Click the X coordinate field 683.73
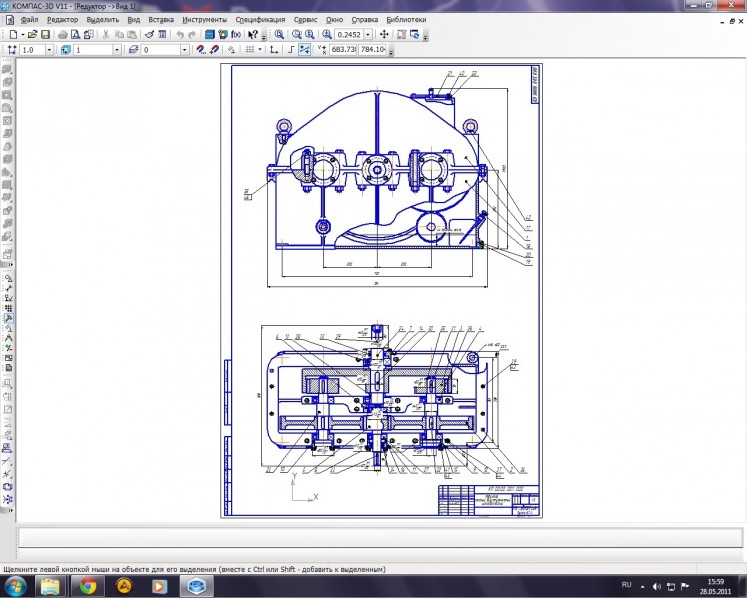 [343, 50]
